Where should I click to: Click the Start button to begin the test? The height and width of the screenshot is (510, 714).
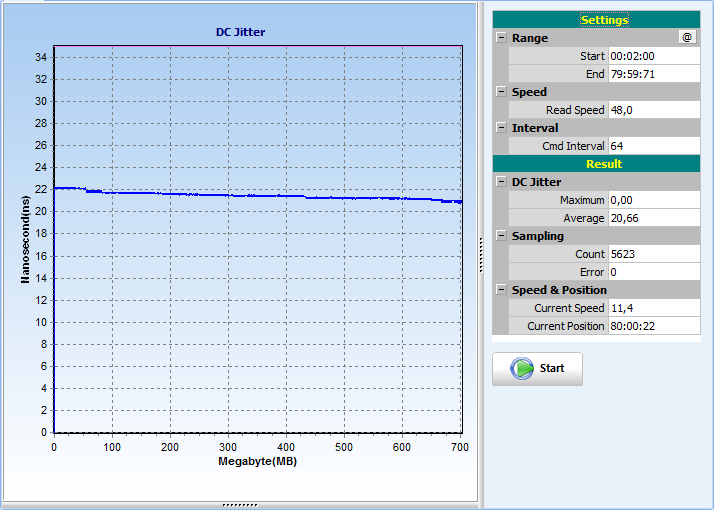[x=537, y=369]
